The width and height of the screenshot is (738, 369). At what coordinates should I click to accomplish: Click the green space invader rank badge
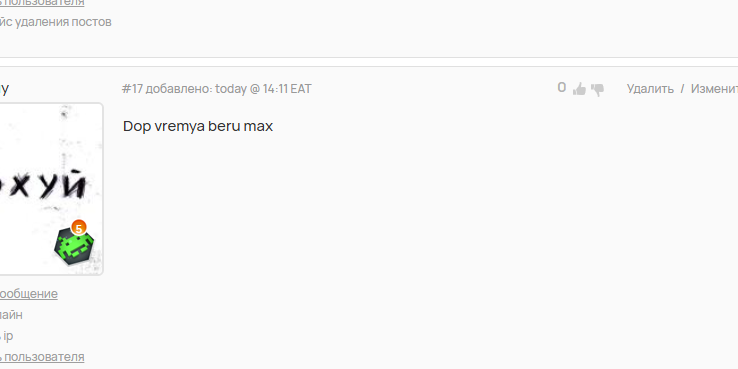74,245
